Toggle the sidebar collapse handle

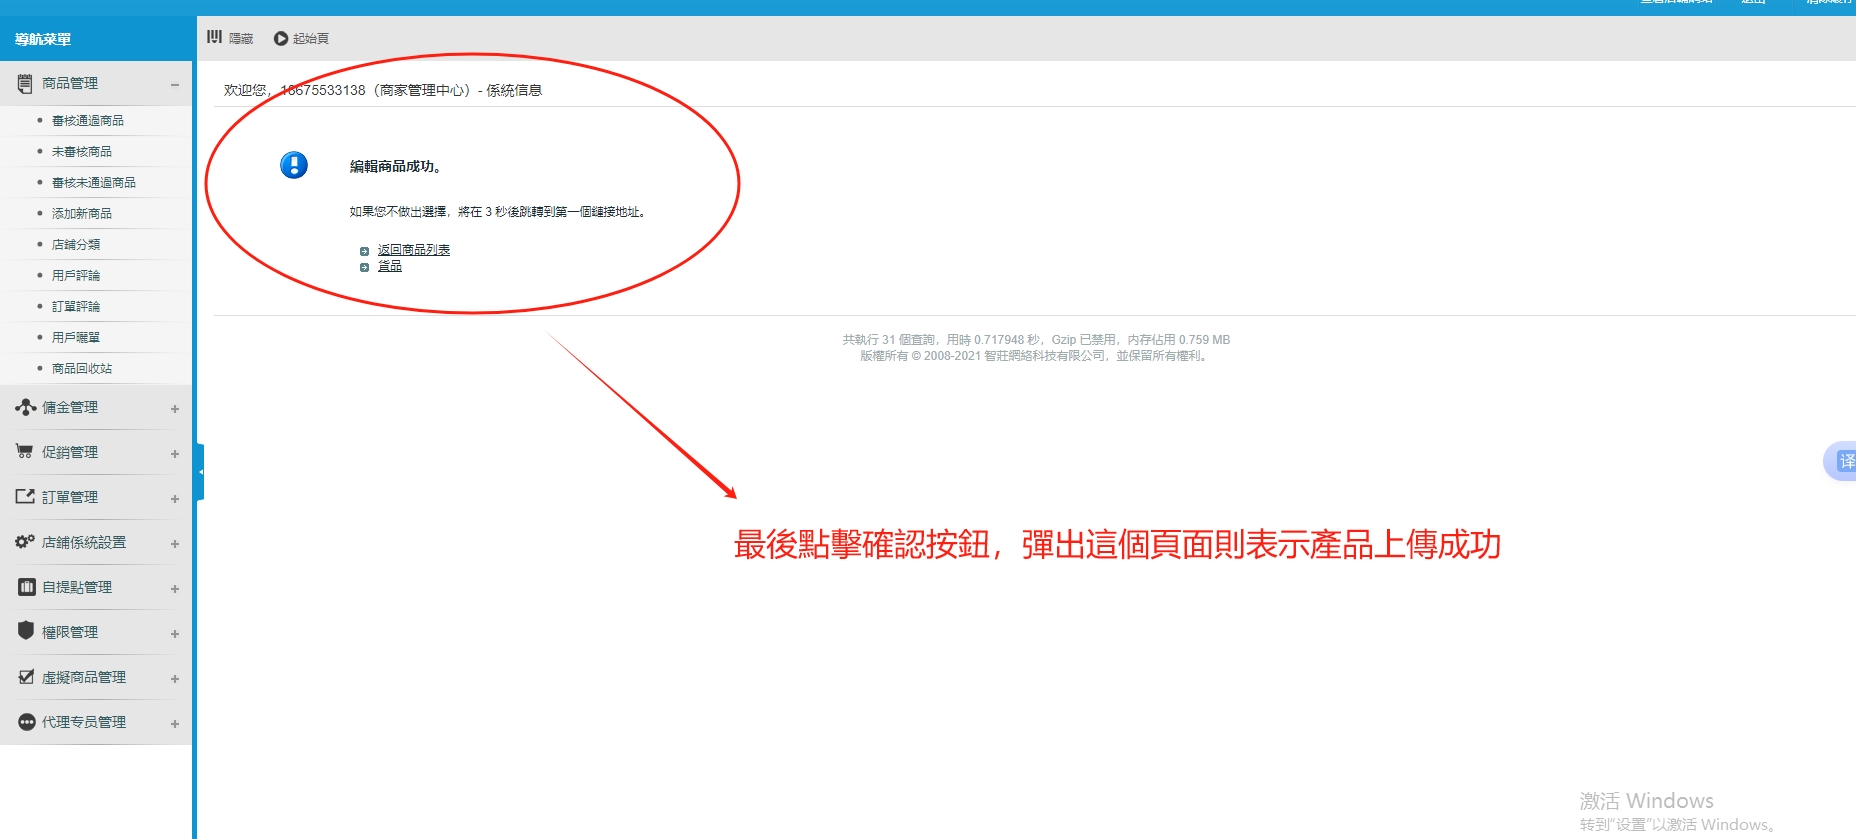(x=200, y=472)
